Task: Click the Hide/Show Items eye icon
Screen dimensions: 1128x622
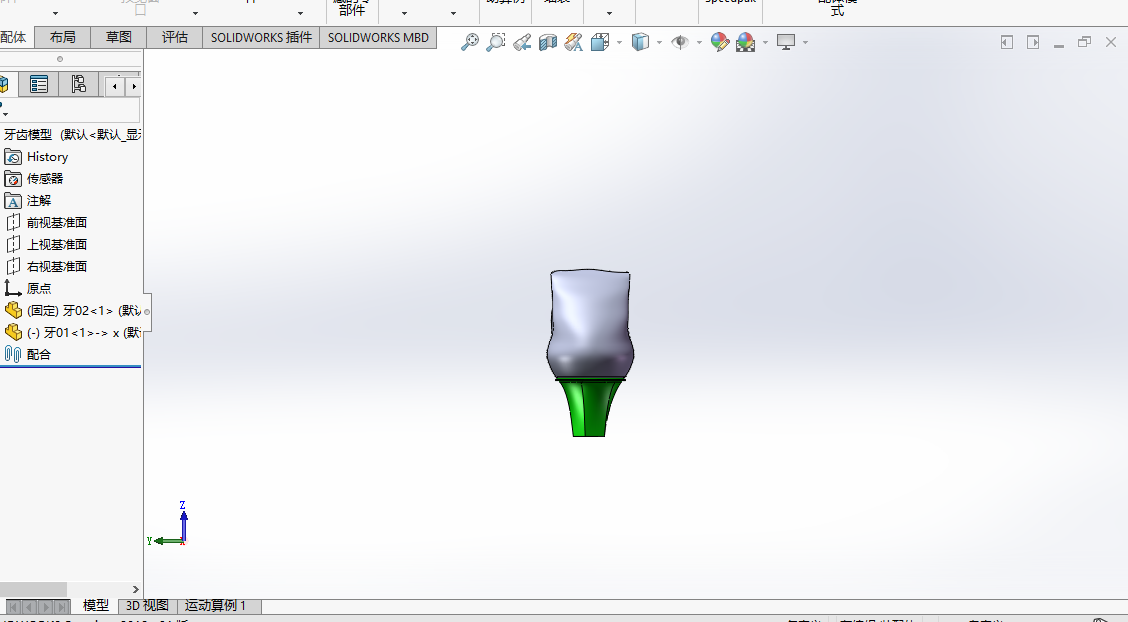Action: coord(680,42)
